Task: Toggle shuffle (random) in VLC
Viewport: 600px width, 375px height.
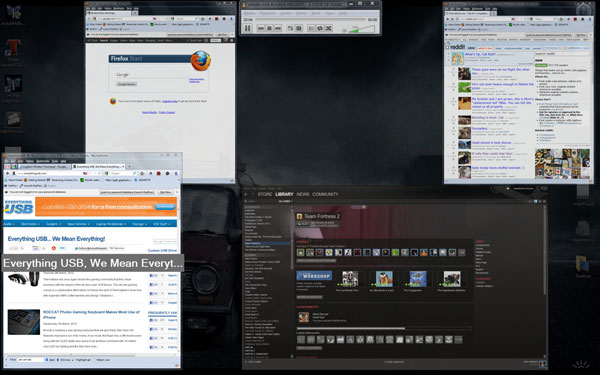Action: tap(328, 28)
